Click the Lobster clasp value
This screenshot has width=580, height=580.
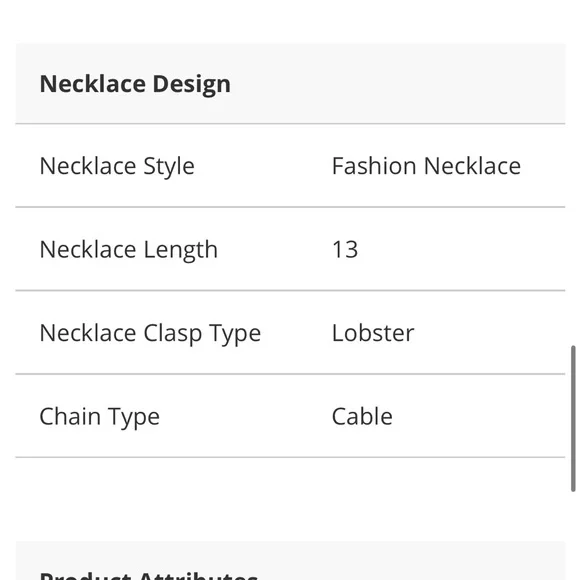point(373,333)
